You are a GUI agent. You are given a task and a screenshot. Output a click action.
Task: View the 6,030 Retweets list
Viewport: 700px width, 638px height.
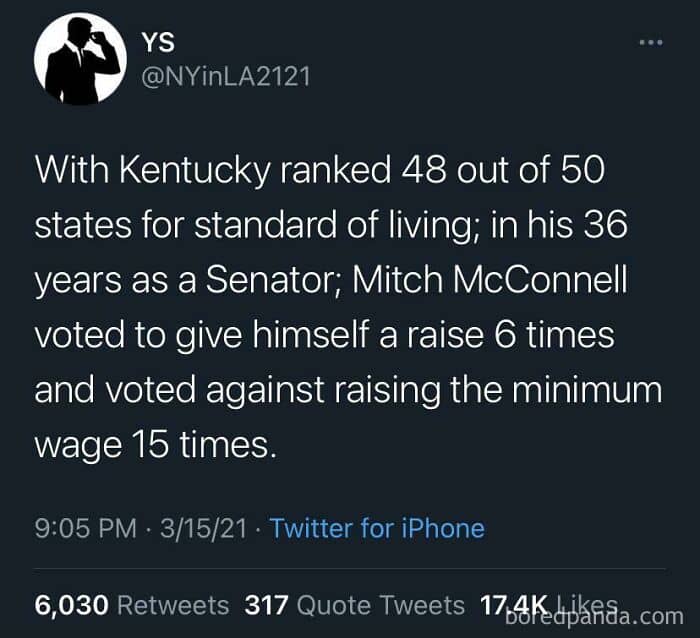[132, 605]
